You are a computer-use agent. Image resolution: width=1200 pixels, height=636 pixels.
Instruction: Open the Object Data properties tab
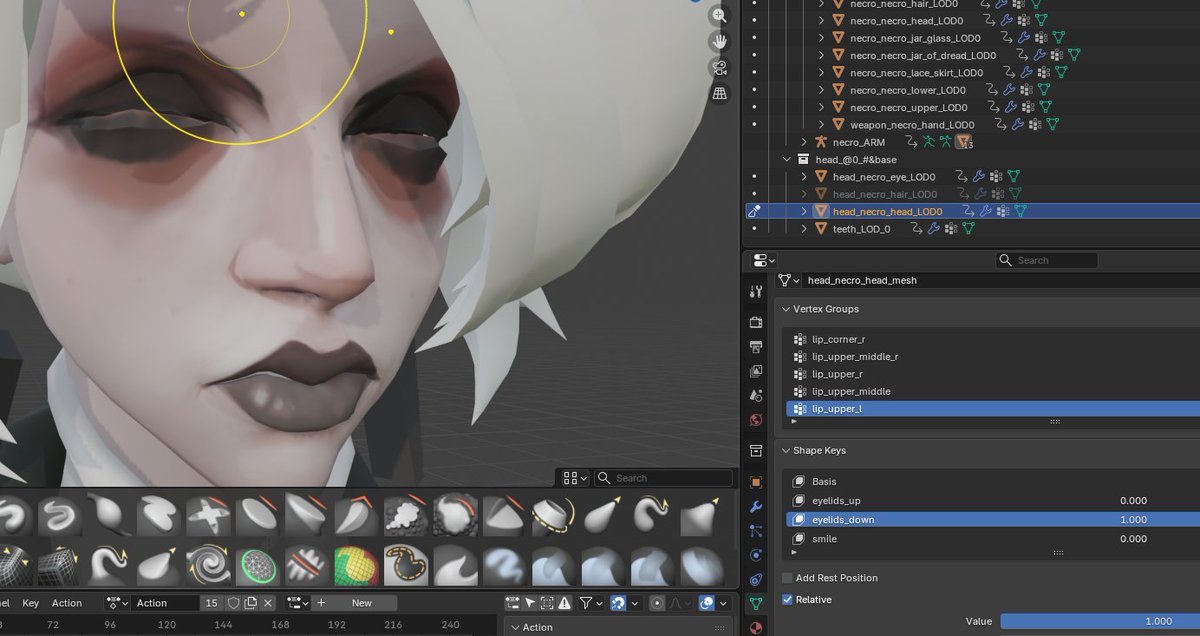[x=756, y=603]
